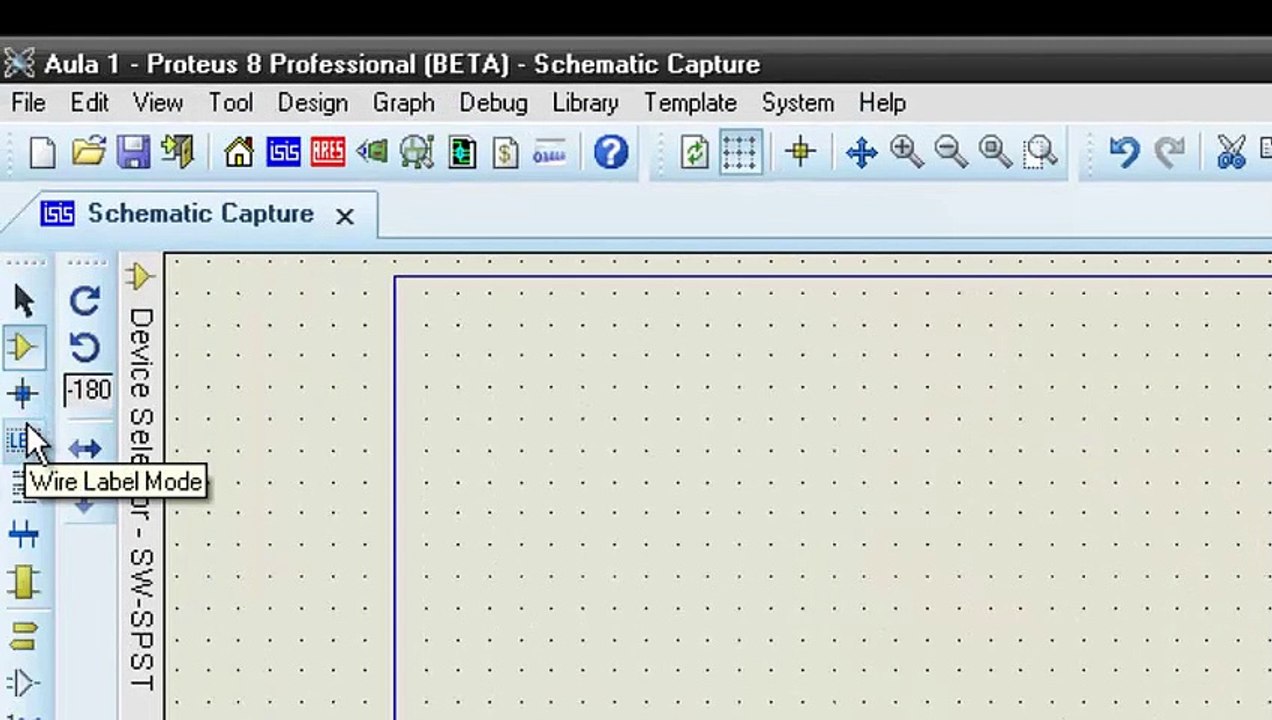
Task: Open the View menu
Action: click(x=158, y=103)
